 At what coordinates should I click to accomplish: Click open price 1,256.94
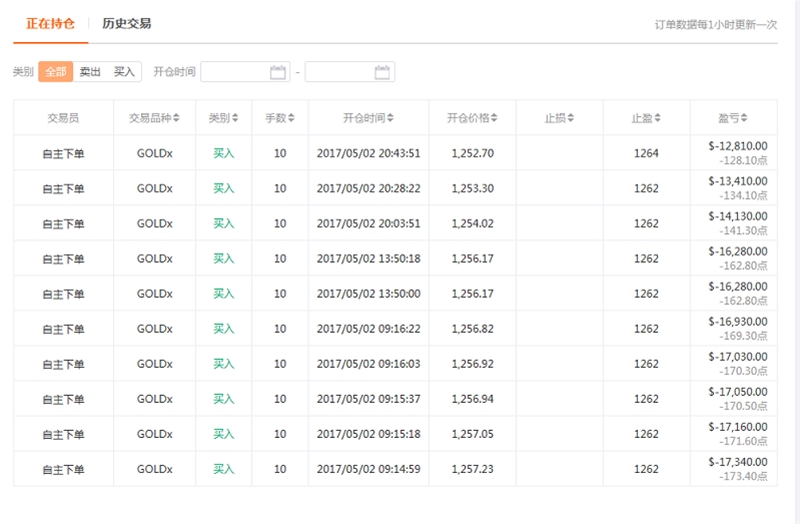click(x=472, y=399)
